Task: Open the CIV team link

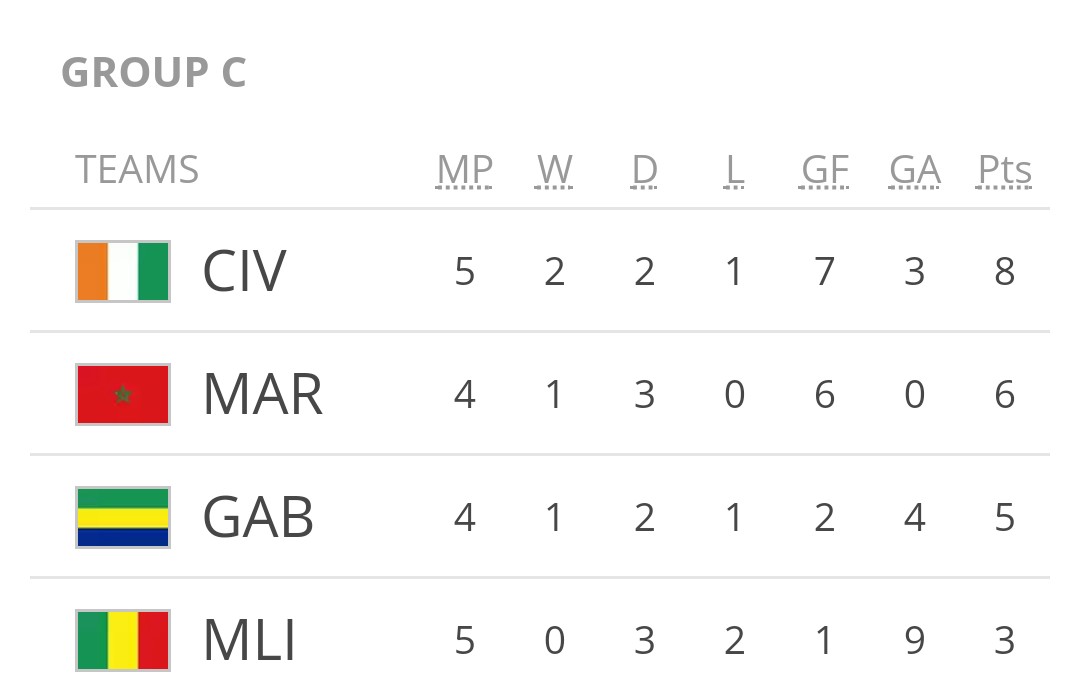Action: tap(244, 271)
